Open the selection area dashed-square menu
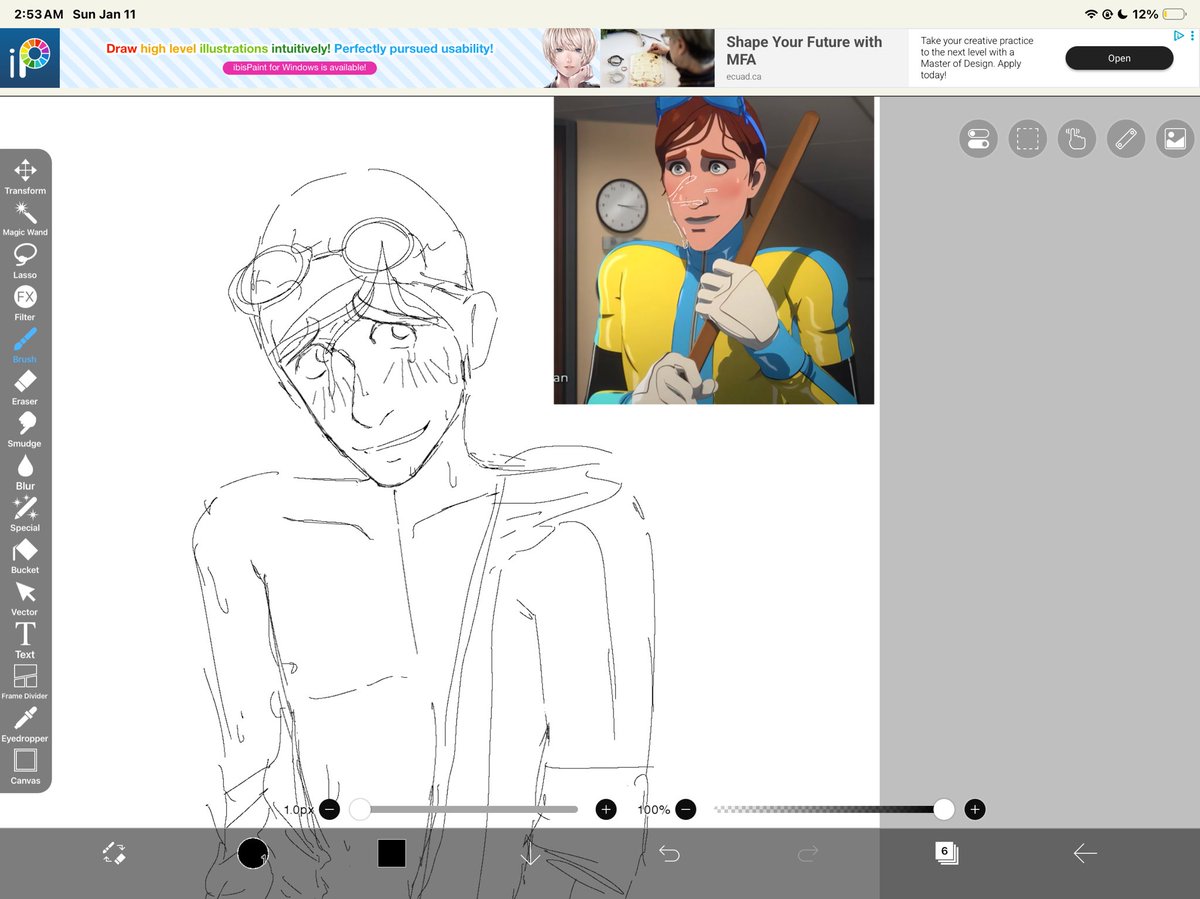This screenshot has width=1200, height=899. click(x=1027, y=139)
